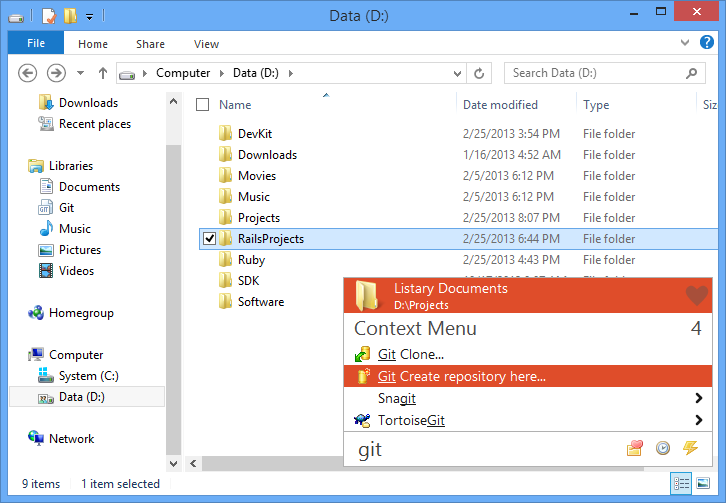Viewport: 726px width, 503px height.
Task: Open the Videos library
Action: point(66,271)
